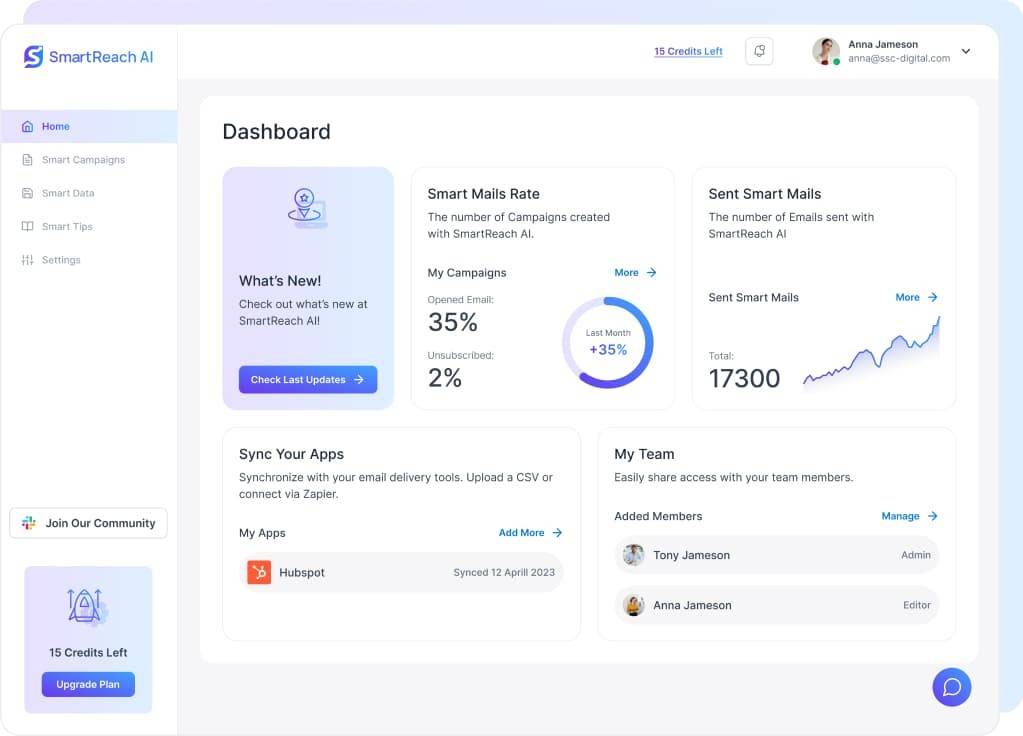Open the chat support bubble
1023x736 pixels.
click(951, 687)
